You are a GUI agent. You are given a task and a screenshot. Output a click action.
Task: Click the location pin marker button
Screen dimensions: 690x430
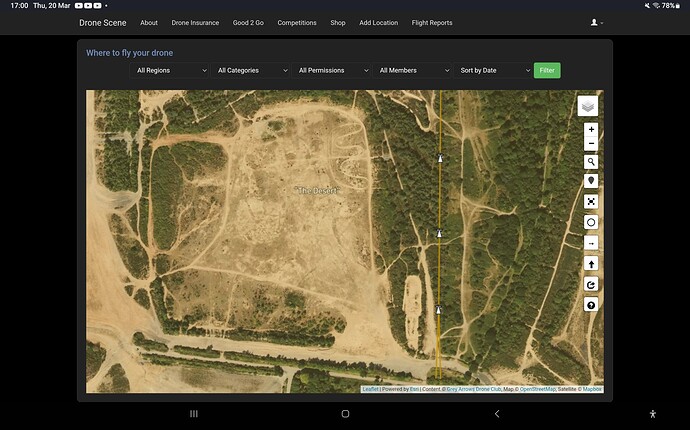click(x=591, y=181)
